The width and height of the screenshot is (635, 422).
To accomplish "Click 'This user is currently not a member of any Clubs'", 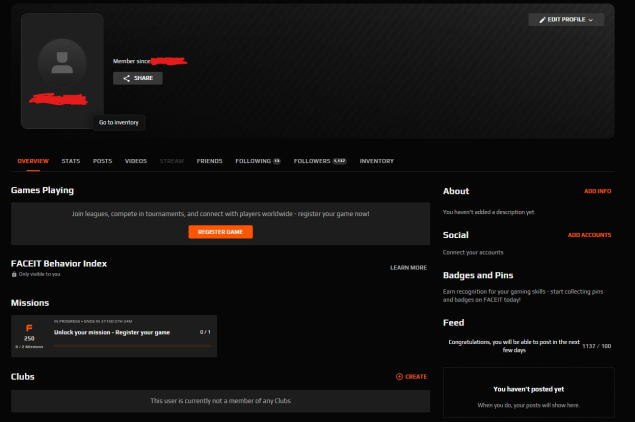I will [x=220, y=401].
